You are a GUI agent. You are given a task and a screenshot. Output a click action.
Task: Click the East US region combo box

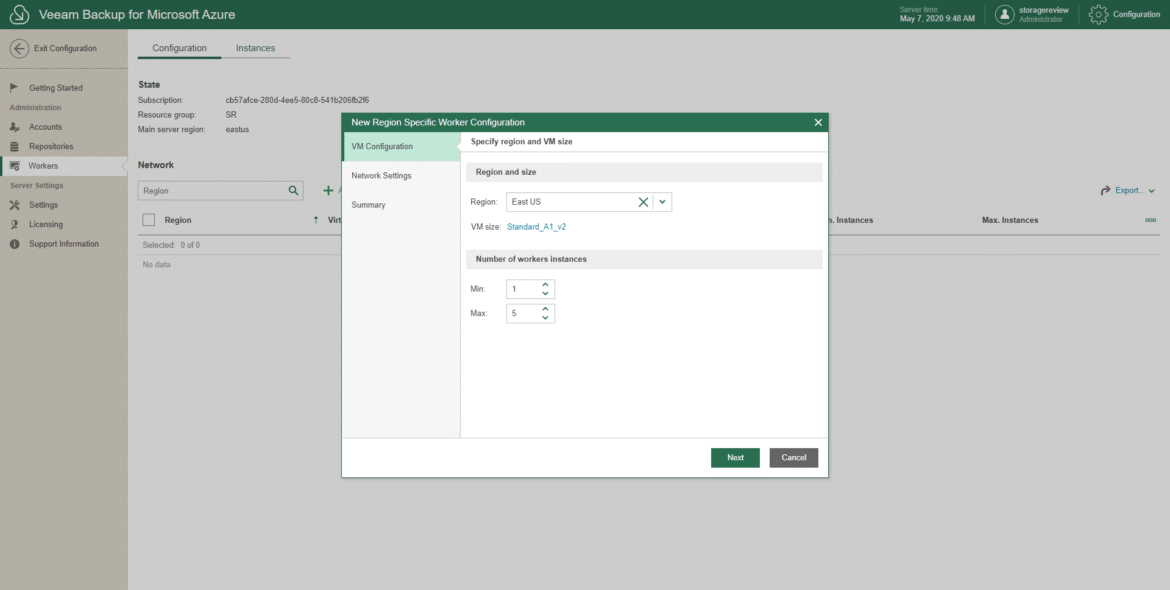pyautogui.click(x=589, y=202)
